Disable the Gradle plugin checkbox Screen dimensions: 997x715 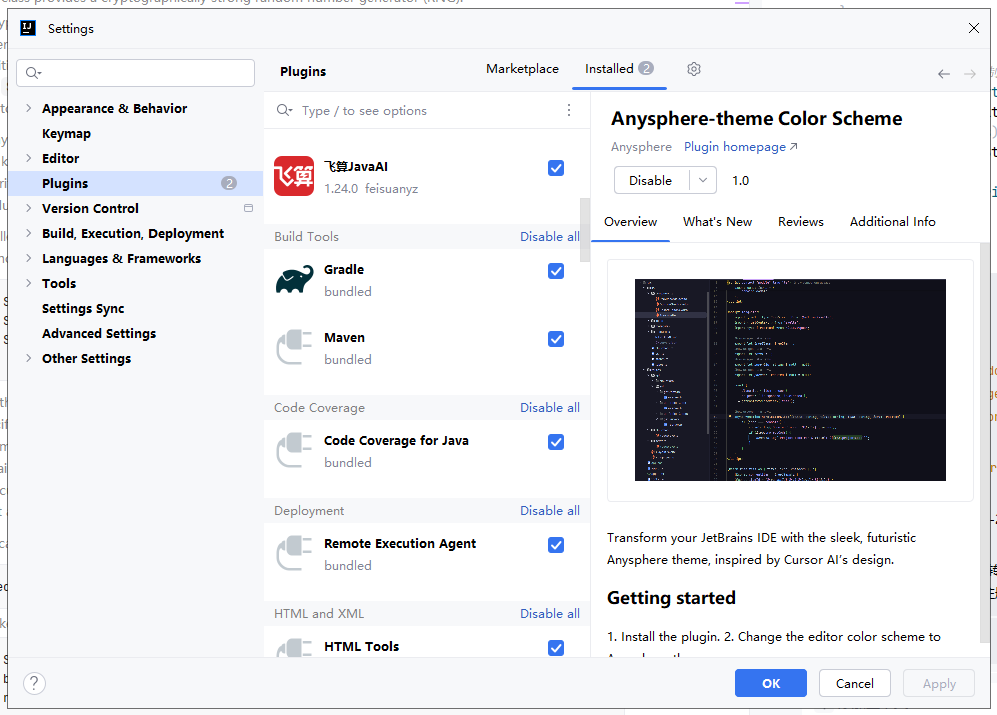[556, 271]
